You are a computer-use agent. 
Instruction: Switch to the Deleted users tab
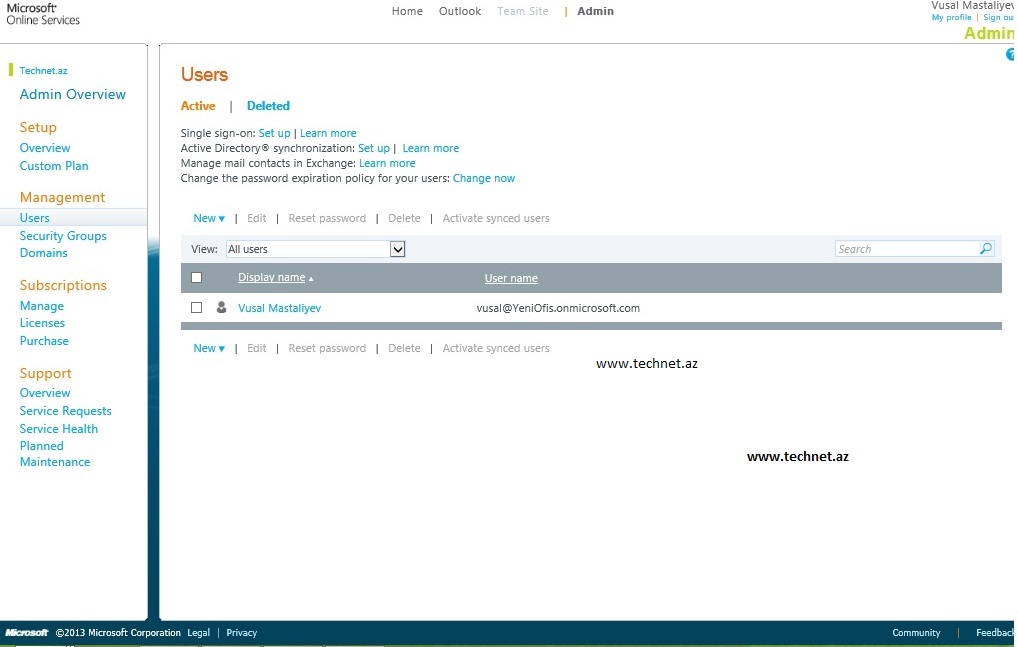268,106
